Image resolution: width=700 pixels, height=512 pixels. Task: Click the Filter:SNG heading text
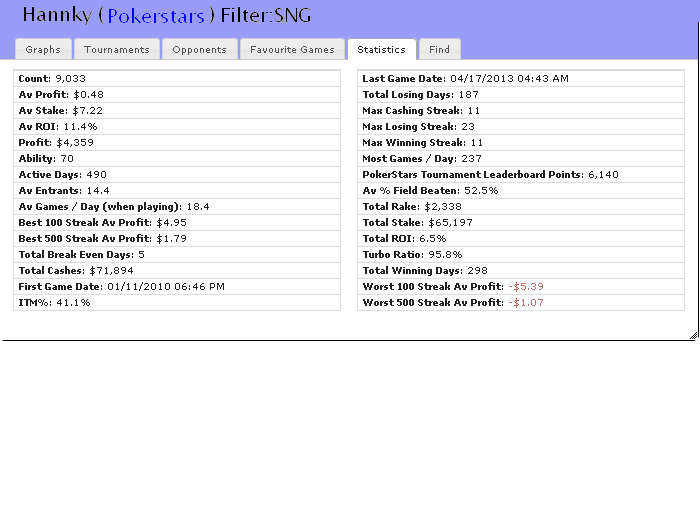click(x=266, y=15)
